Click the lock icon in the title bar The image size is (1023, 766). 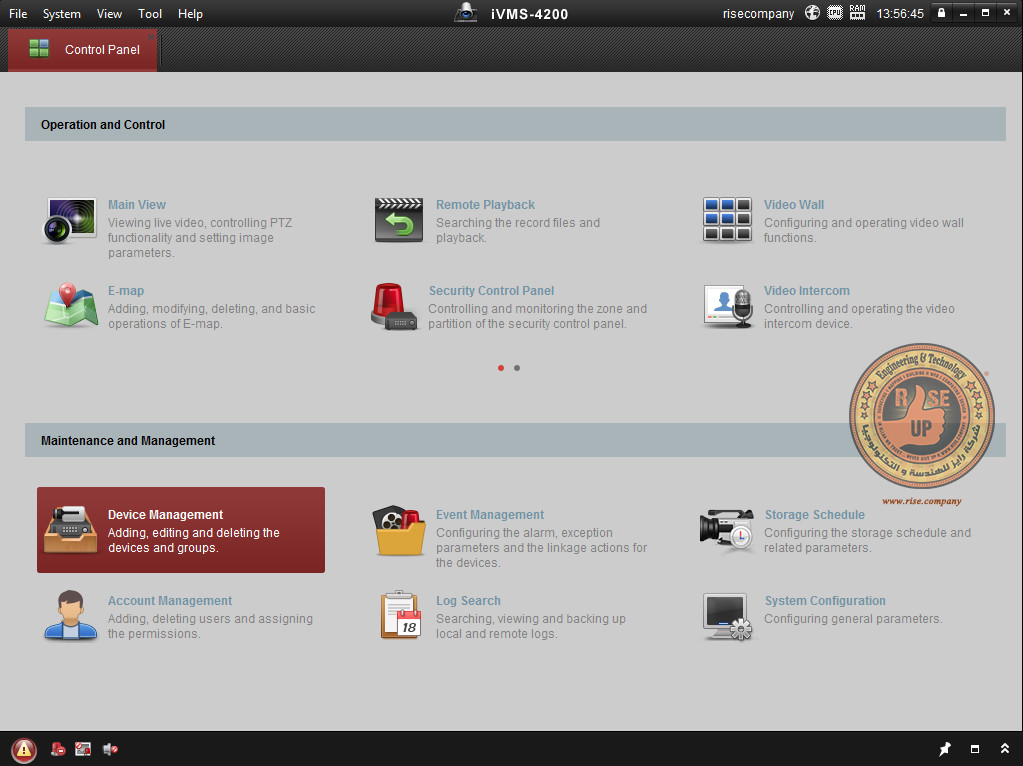(941, 13)
